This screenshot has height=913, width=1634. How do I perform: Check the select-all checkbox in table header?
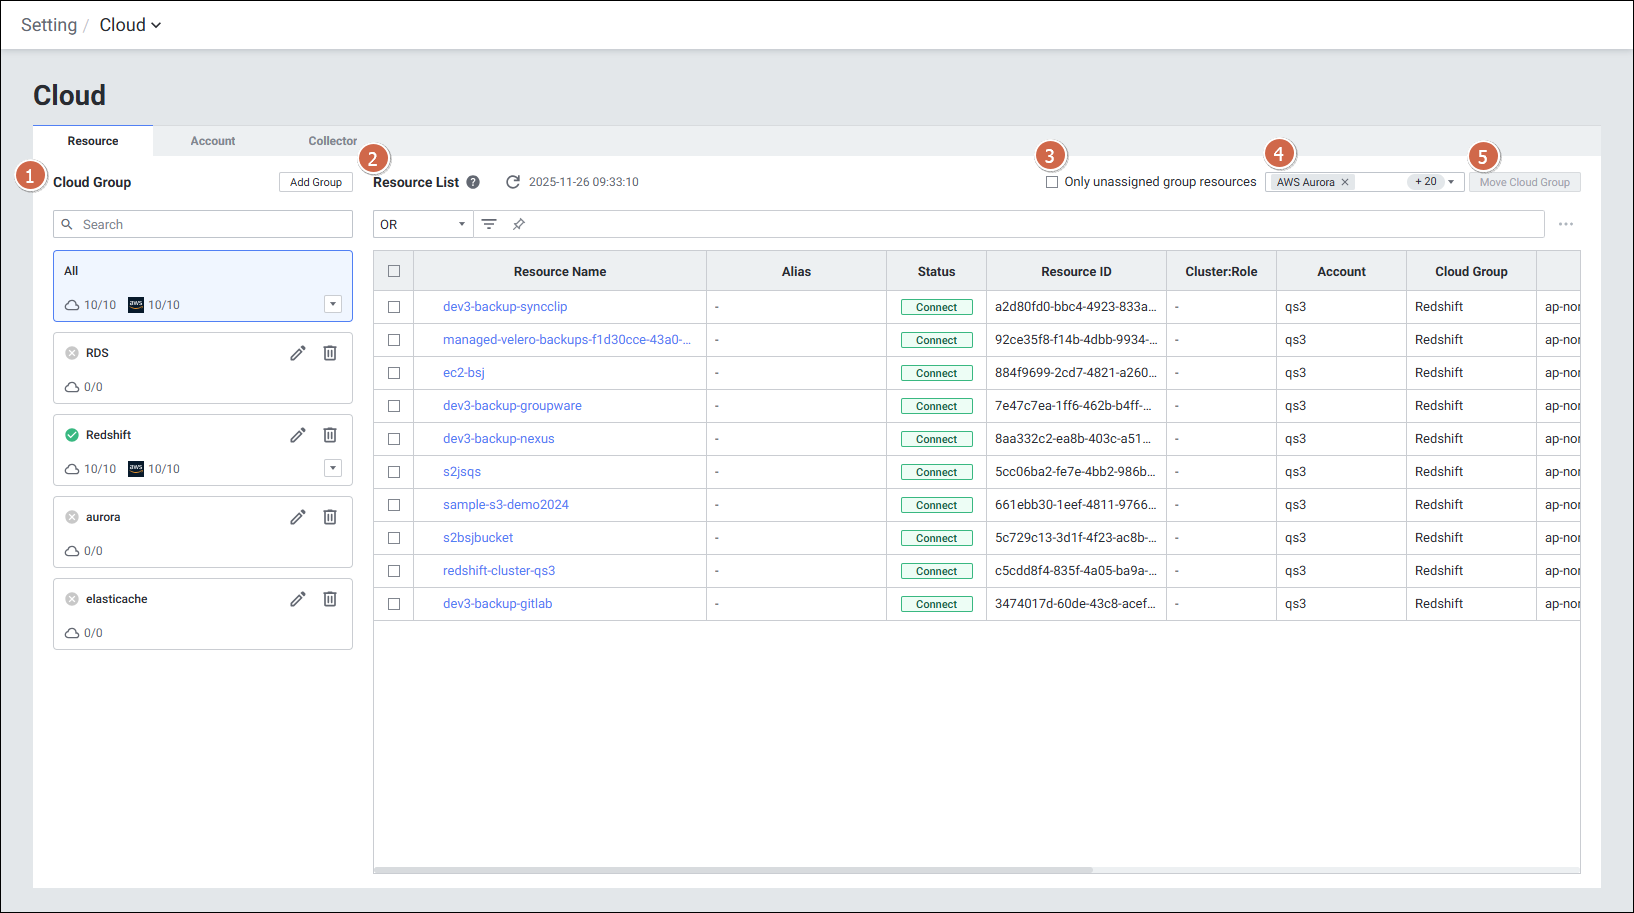[x=394, y=271]
